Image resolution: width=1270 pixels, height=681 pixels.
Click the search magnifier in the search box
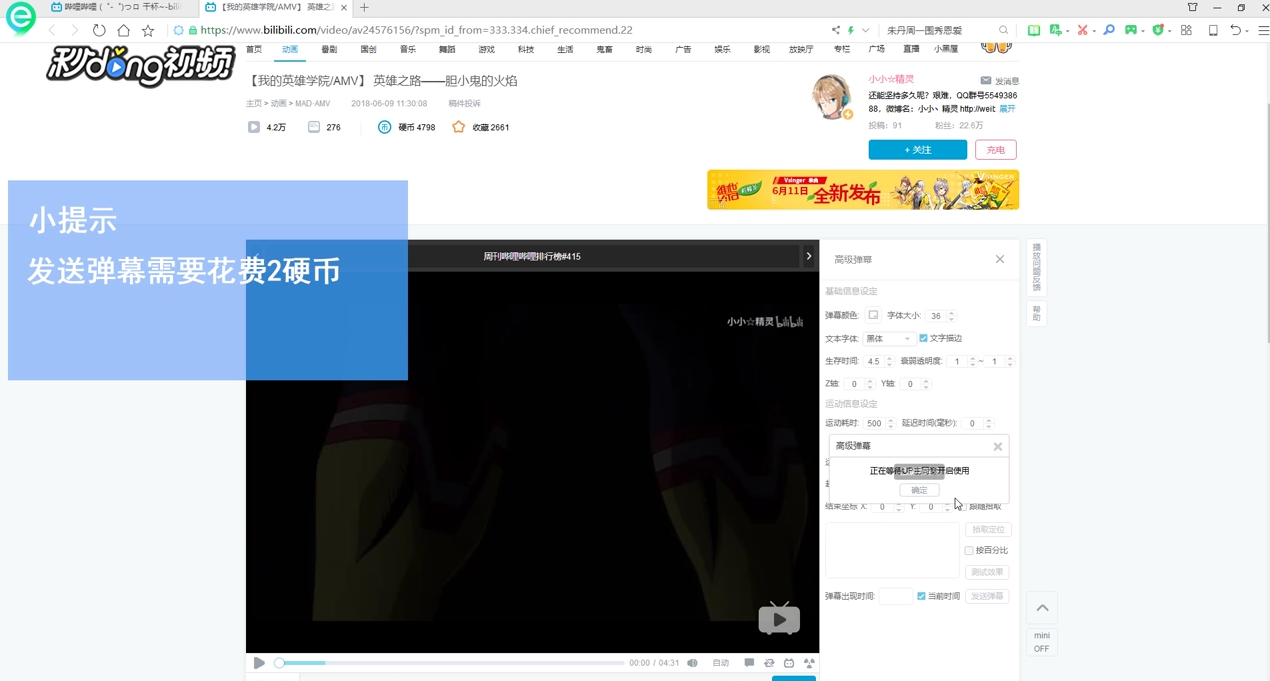click(1003, 31)
